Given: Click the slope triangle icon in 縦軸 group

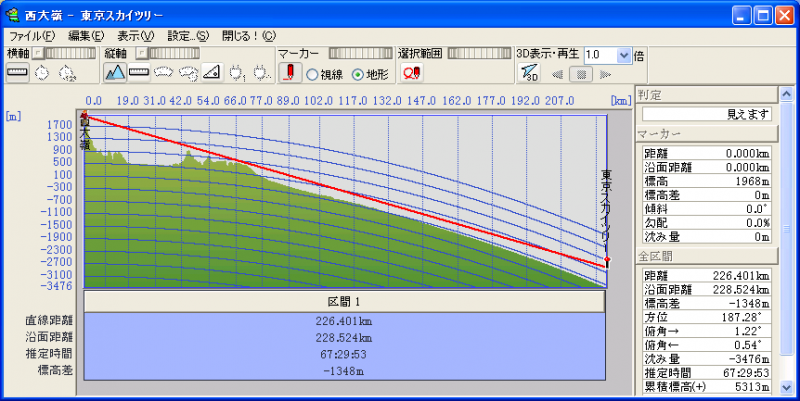Looking at the screenshot, I should [x=211, y=73].
